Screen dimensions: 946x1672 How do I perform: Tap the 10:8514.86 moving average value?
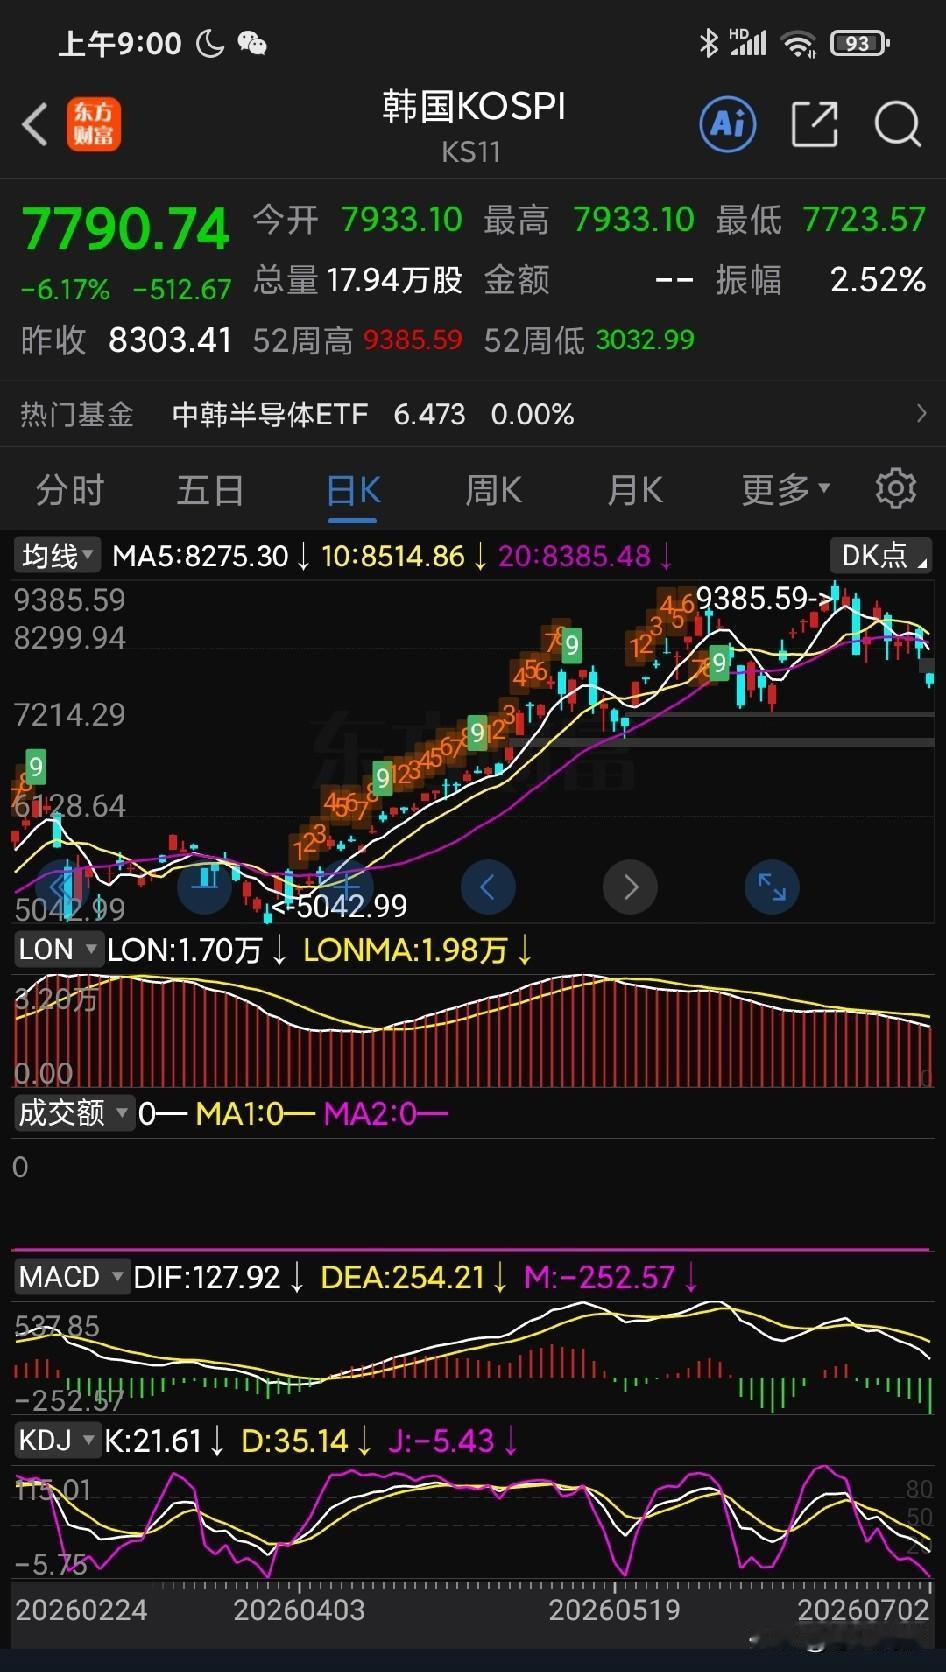coord(393,556)
